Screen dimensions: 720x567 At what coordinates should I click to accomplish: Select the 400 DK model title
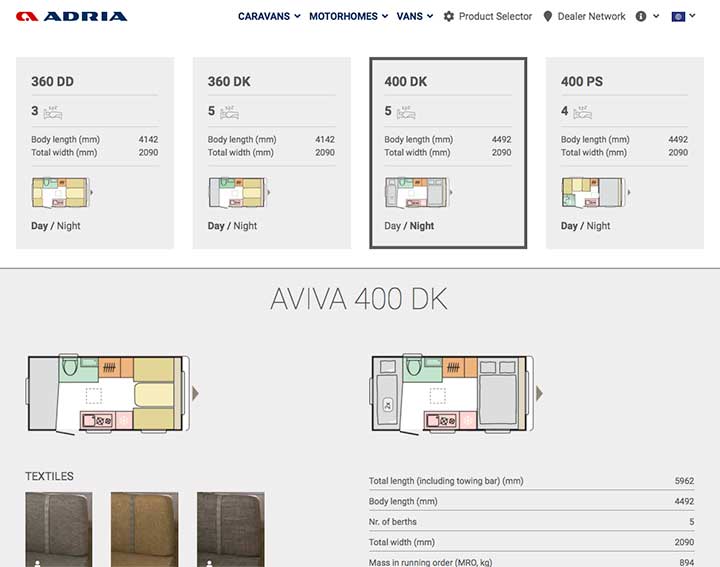tap(405, 82)
